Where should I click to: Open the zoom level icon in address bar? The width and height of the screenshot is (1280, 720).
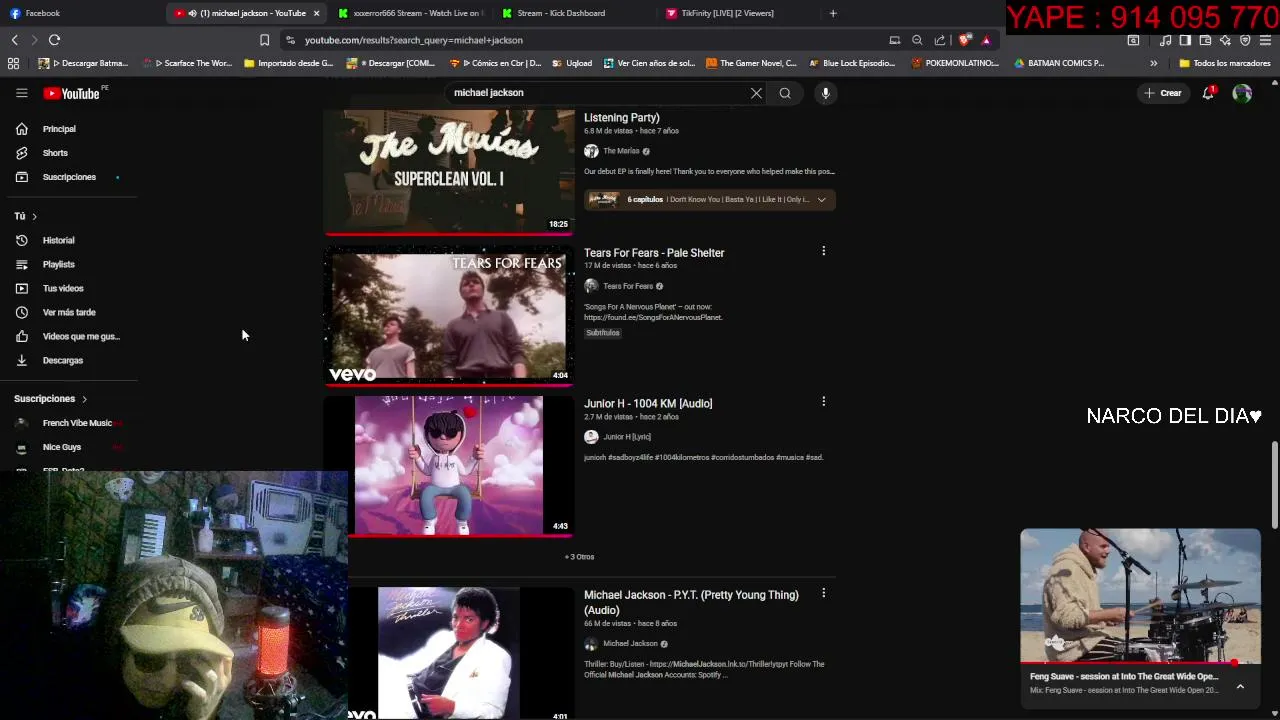click(917, 40)
